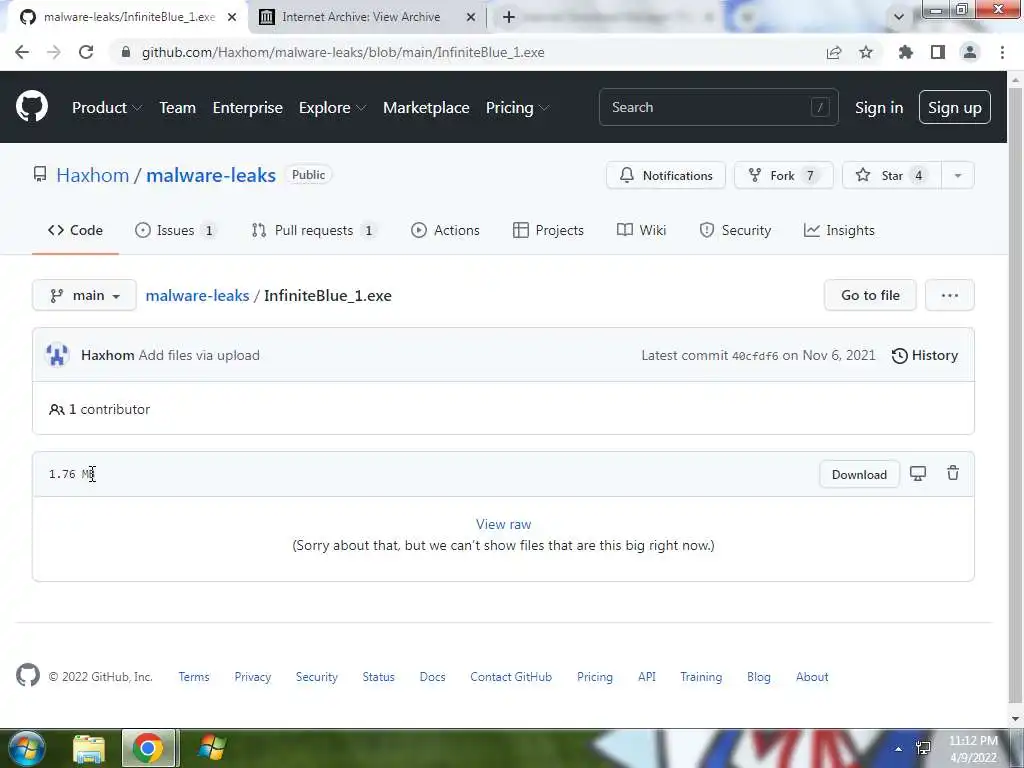The height and width of the screenshot is (768, 1024).
Task: Open the Chrome extensions puzzle icon
Action: pyautogui.click(x=906, y=52)
